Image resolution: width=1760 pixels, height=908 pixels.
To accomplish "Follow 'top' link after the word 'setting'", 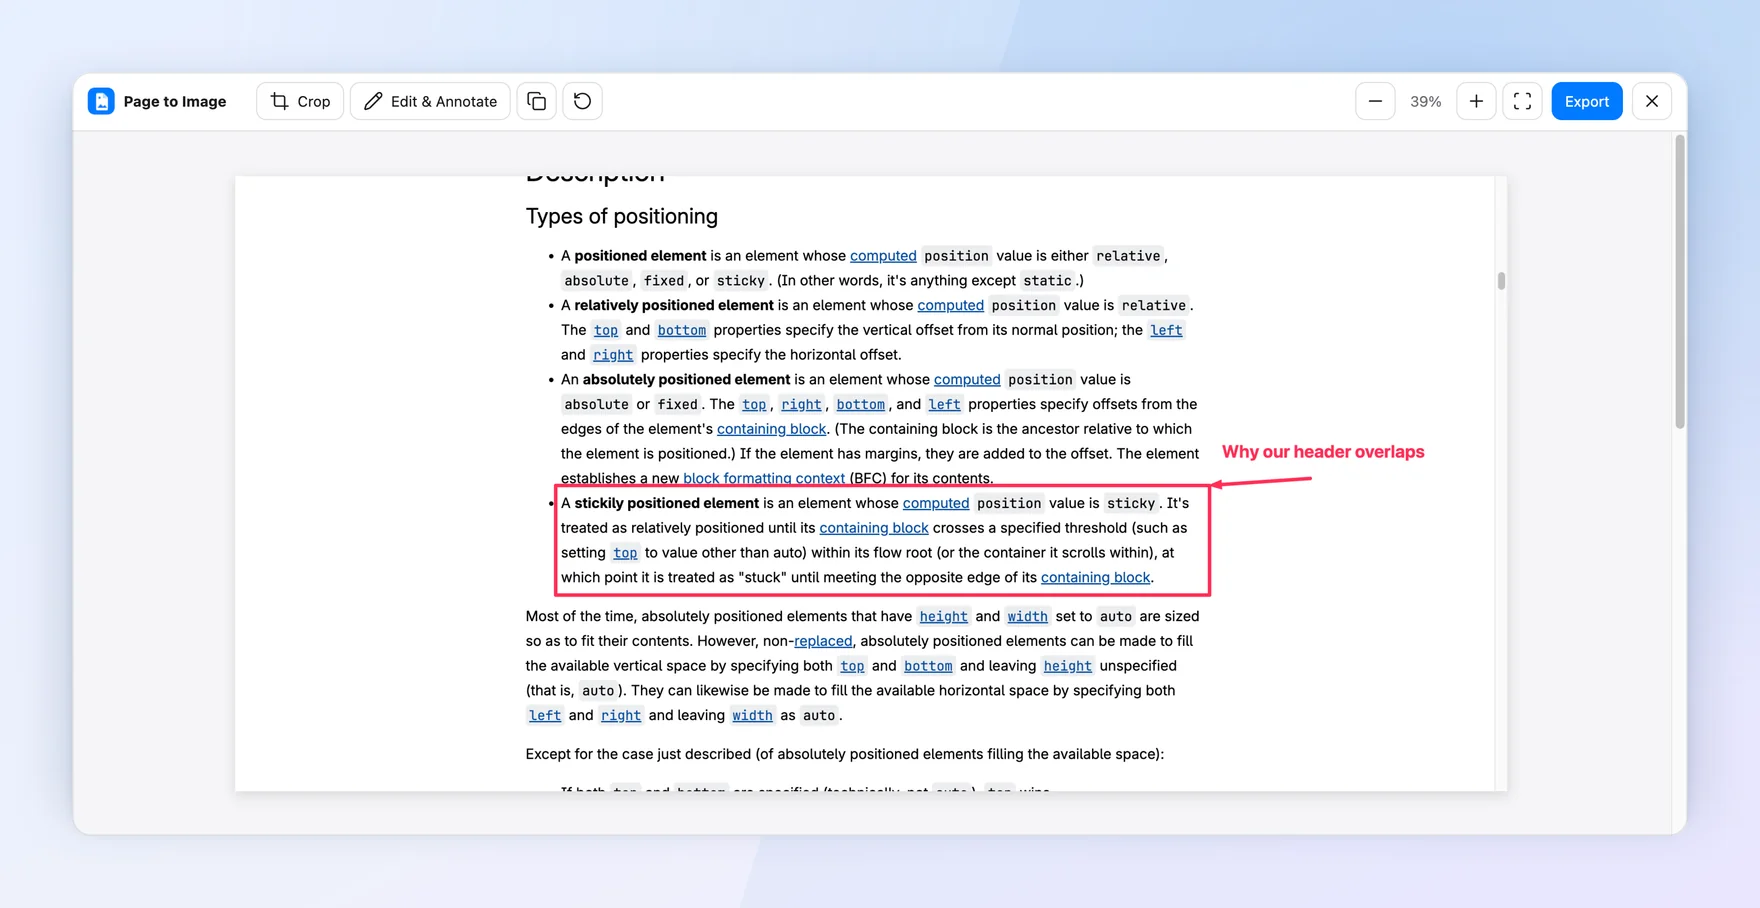I will pyautogui.click(x=625, y=553).
